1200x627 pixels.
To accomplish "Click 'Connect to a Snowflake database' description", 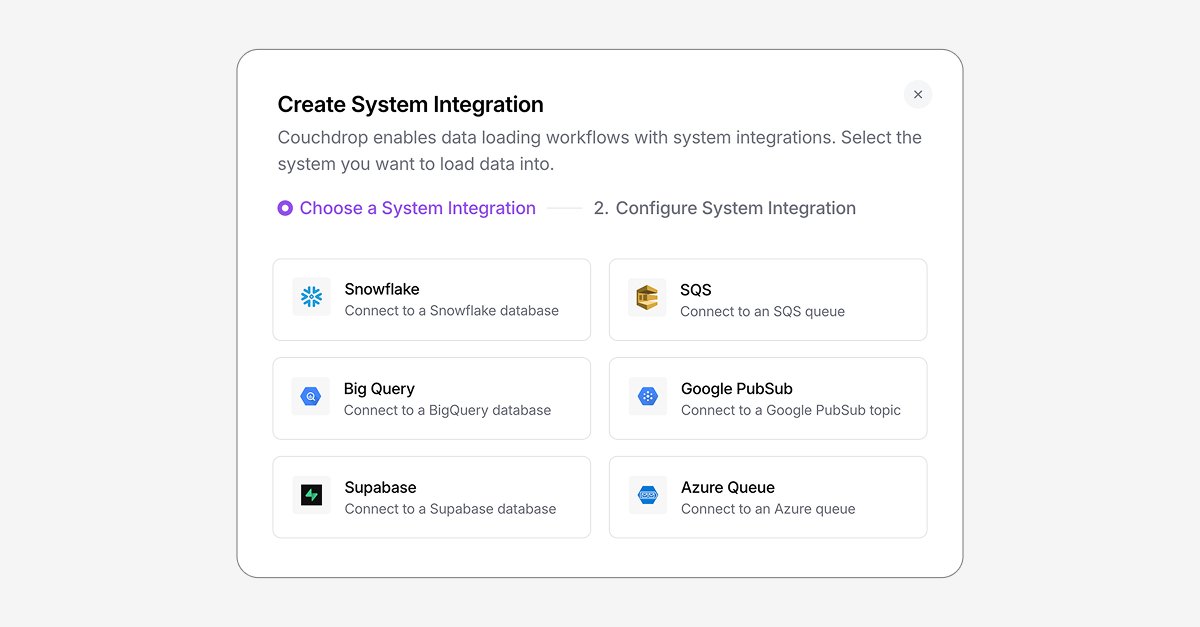I will tap(452, 311).
